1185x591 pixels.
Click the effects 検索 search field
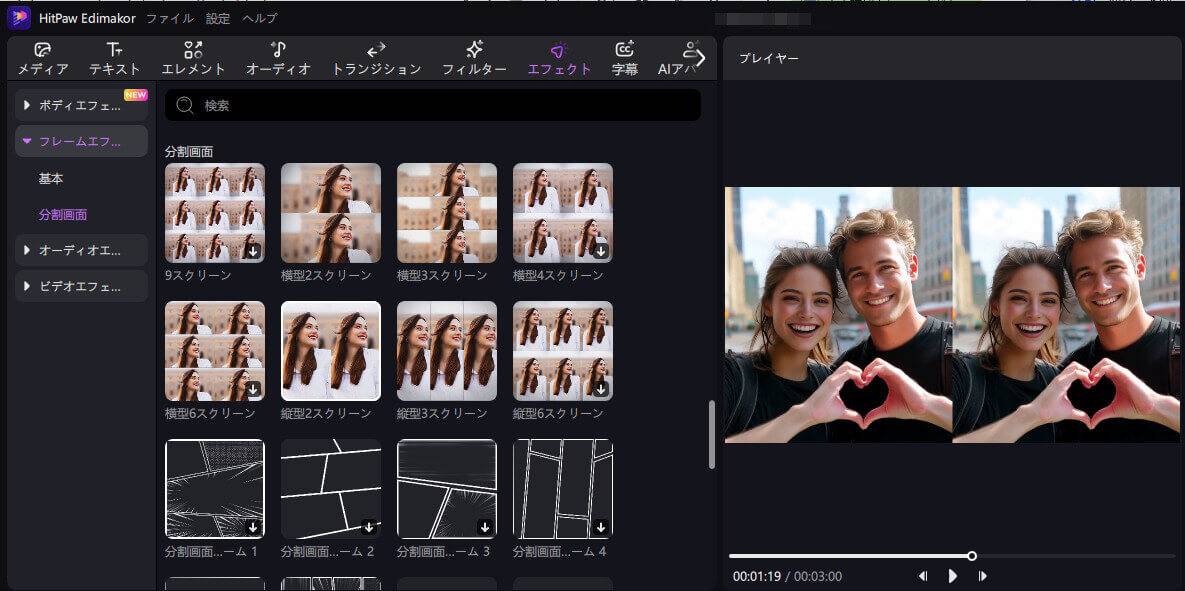tap(432, 105)
